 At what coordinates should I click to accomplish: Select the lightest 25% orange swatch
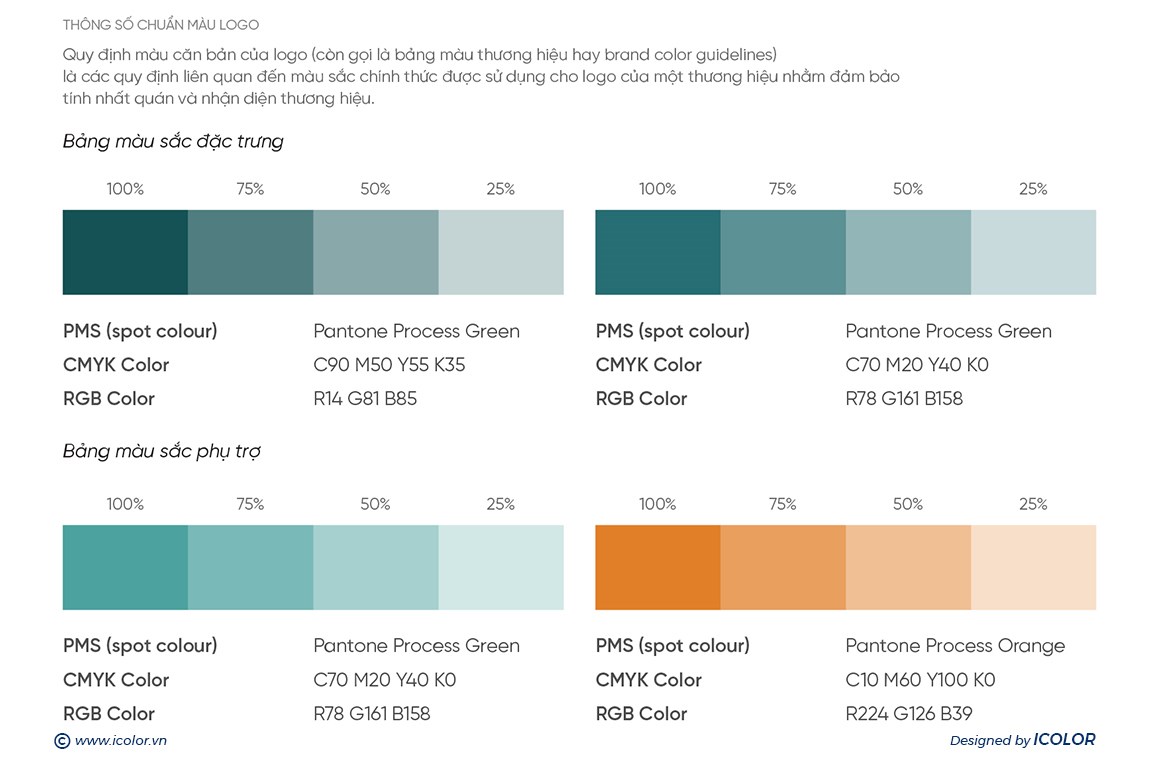[1033, 567]
